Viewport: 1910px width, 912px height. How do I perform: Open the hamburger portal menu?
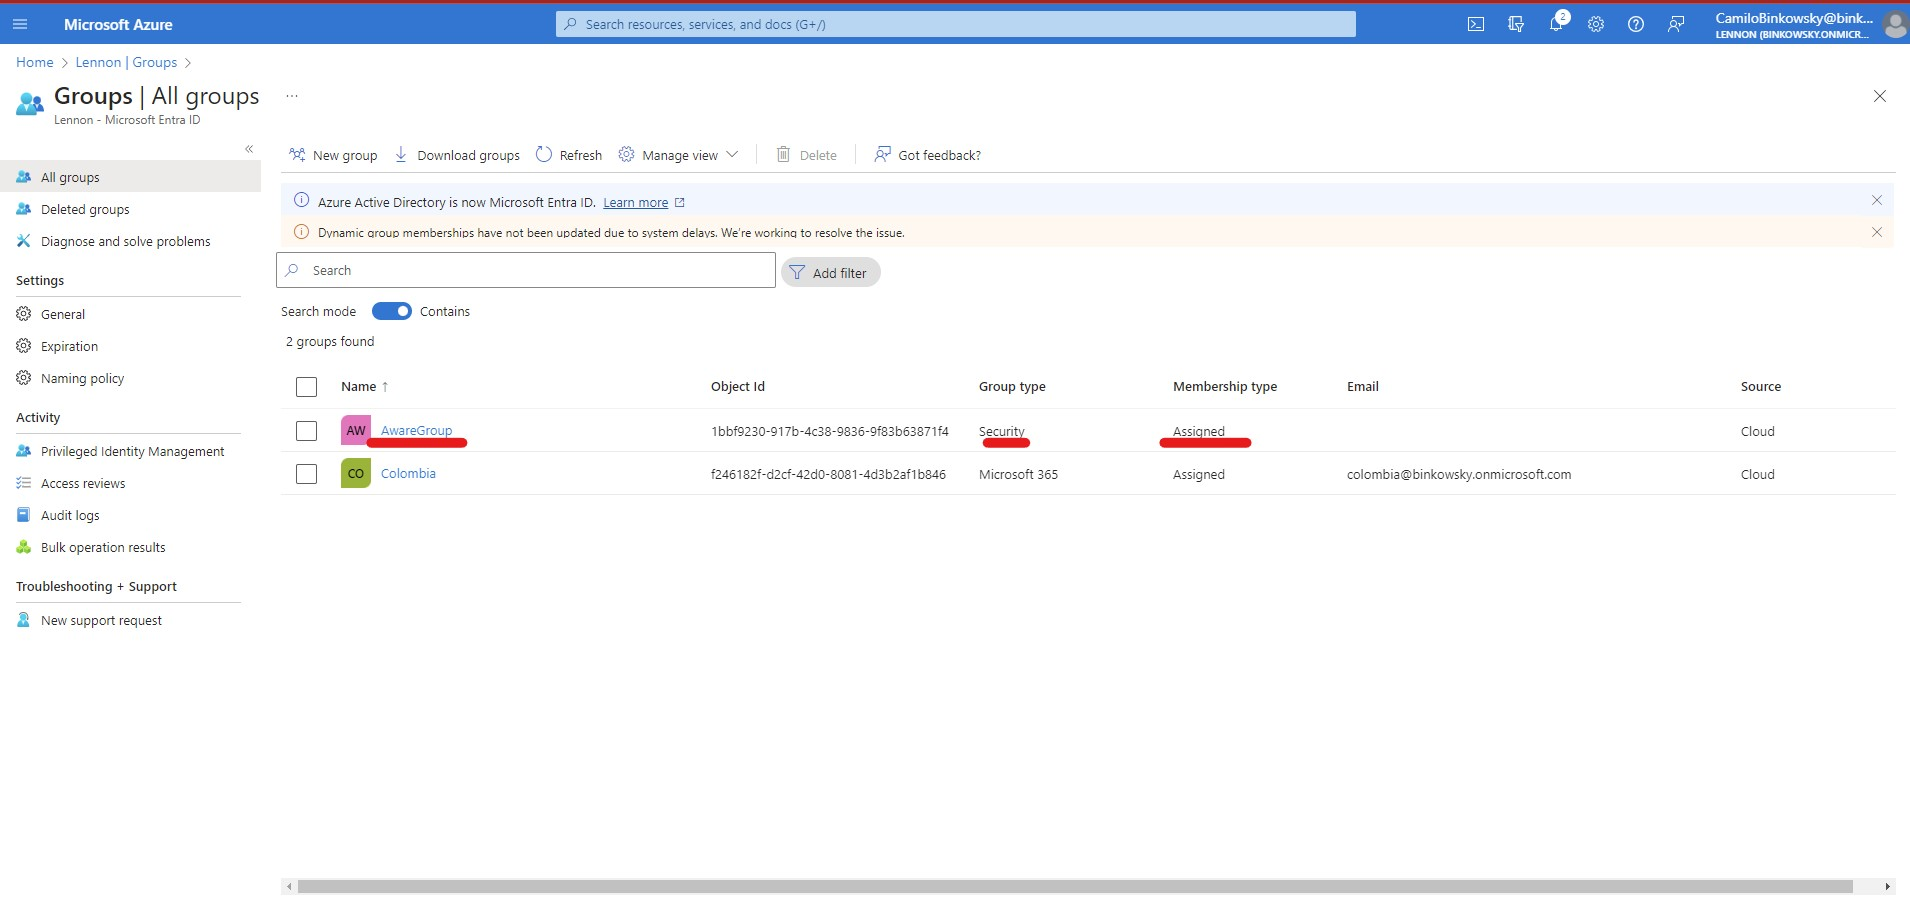20,23
